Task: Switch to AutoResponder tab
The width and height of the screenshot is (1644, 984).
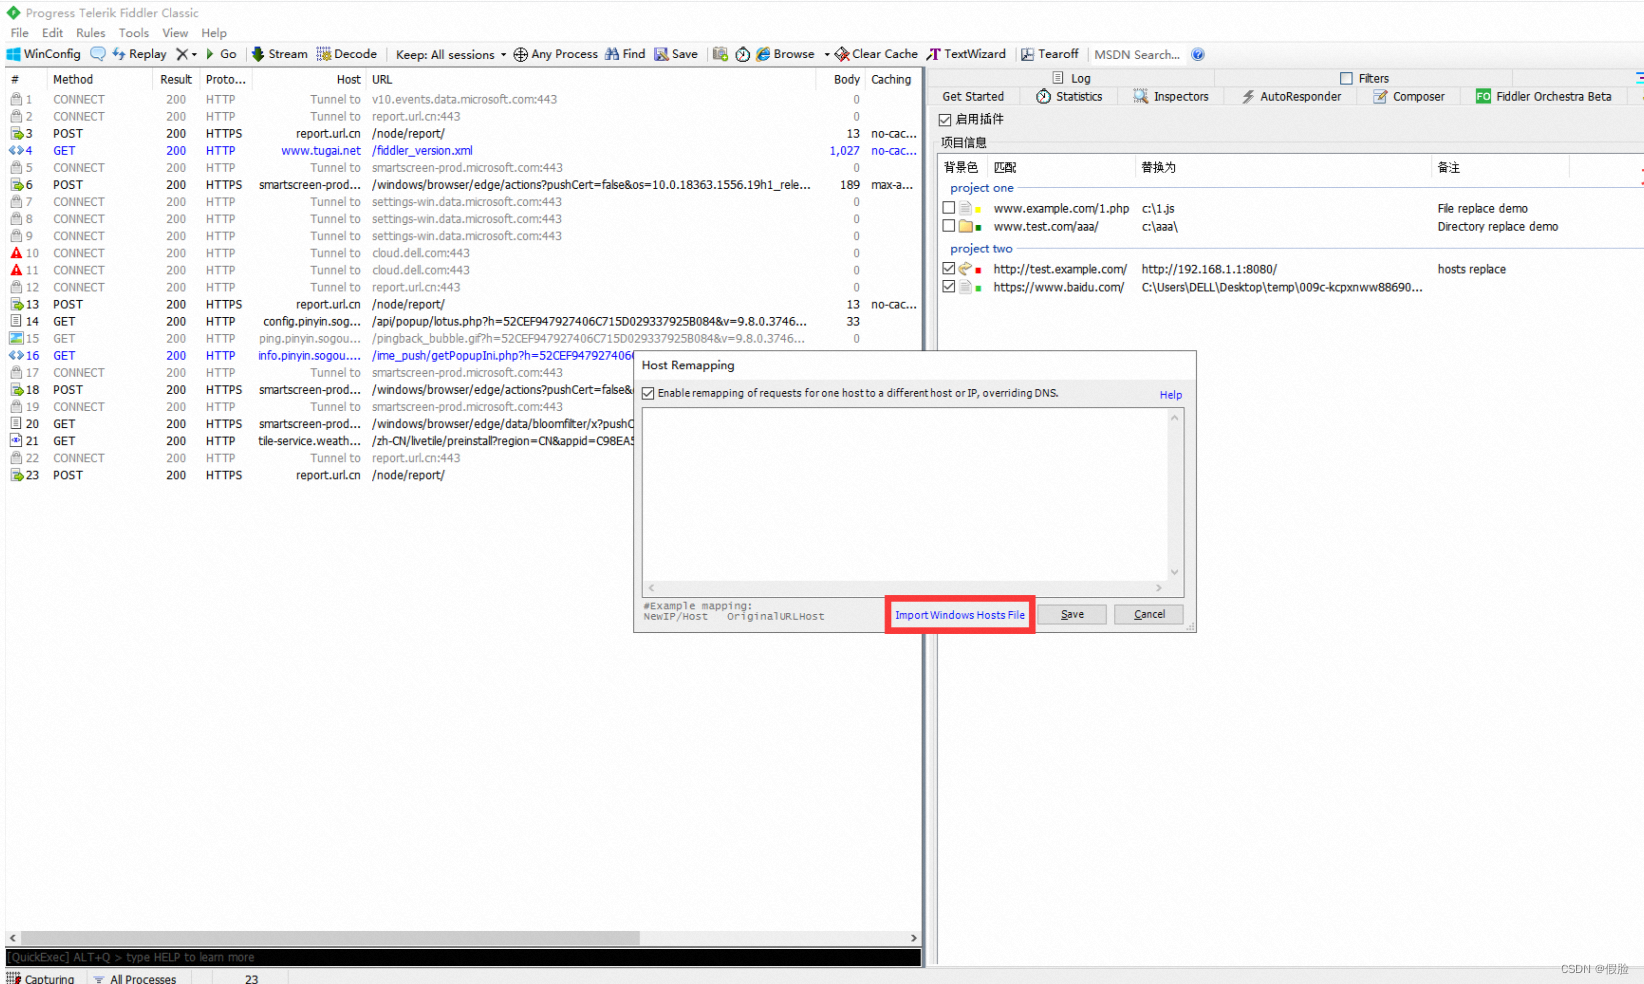Action: tap(1291, 97)
